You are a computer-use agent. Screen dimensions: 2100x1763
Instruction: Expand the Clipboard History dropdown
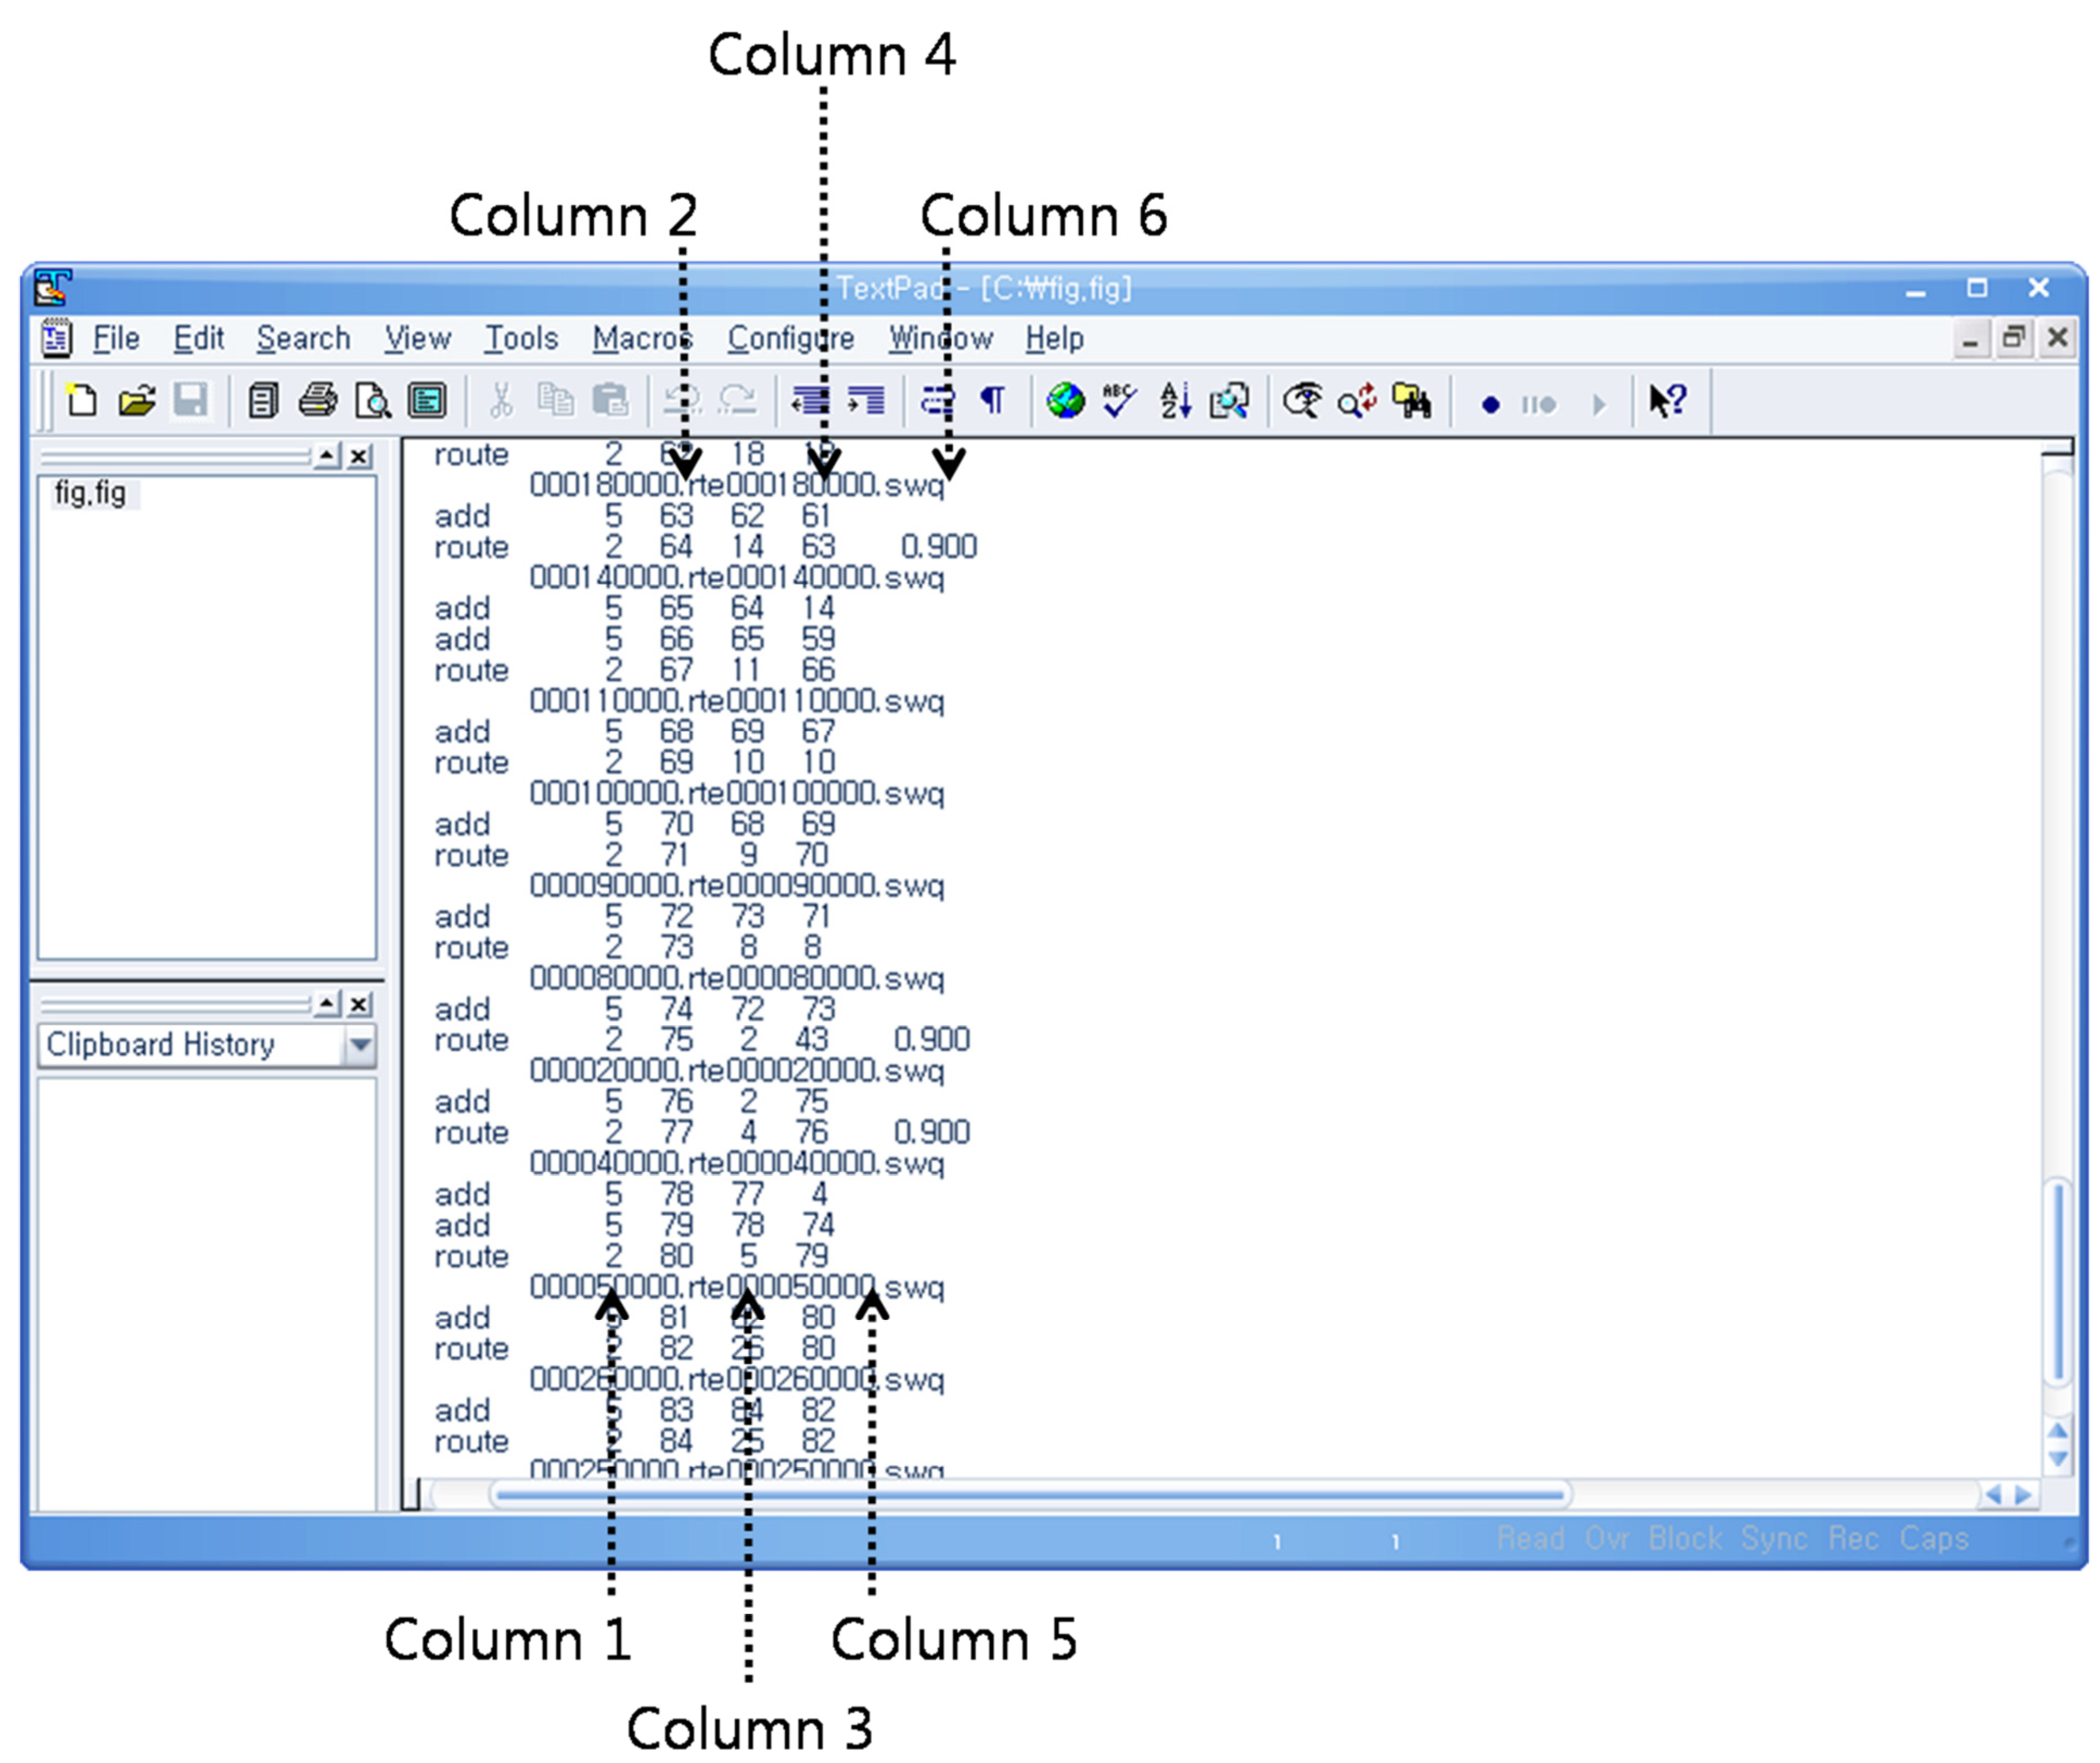pyautogui.click(x=360, y=1046)
